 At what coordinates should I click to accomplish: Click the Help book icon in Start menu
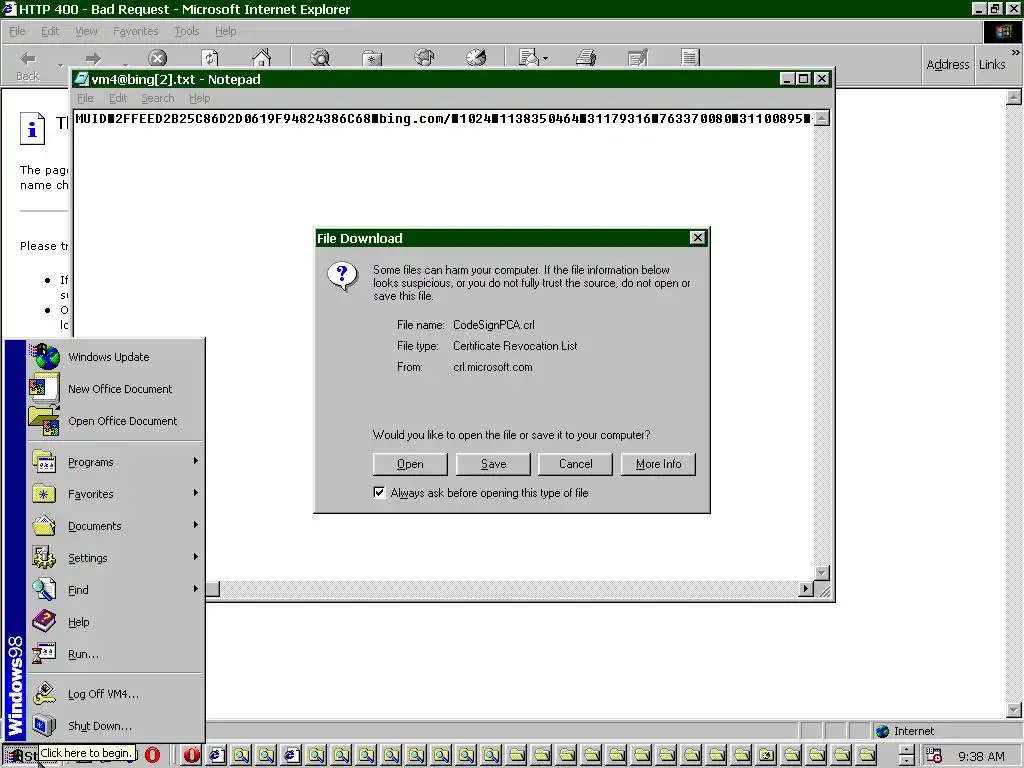[44, 622]
